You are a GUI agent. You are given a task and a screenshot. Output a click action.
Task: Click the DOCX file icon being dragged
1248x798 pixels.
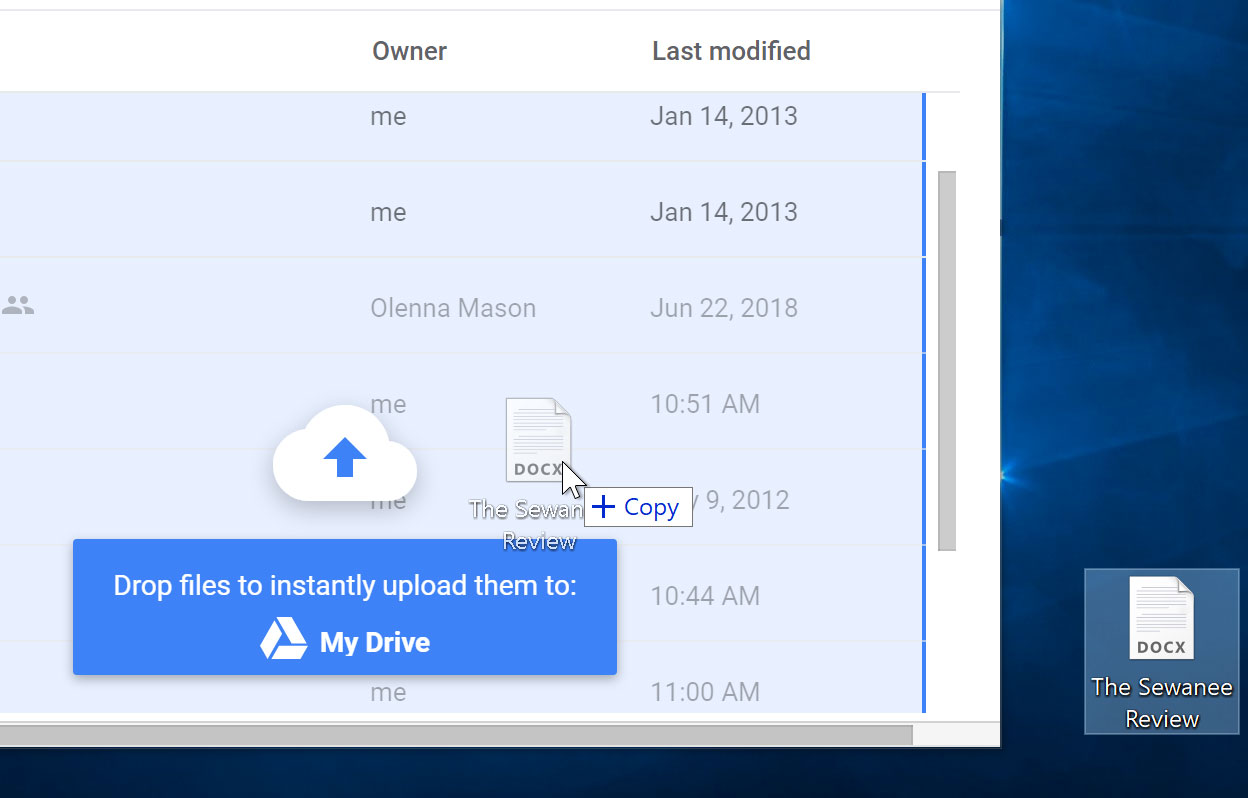click(538, 437)
